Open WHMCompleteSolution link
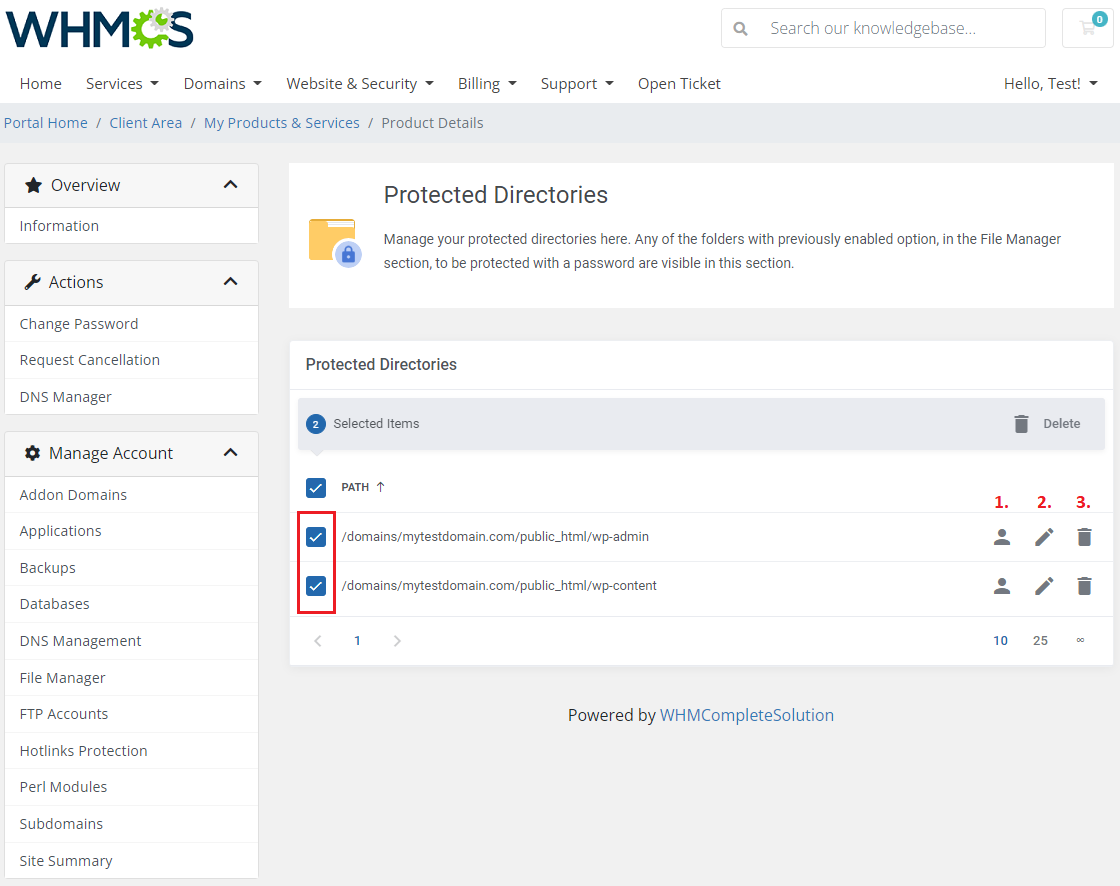Viewport: 1120px width, 886px height. [x=746, y=715]
